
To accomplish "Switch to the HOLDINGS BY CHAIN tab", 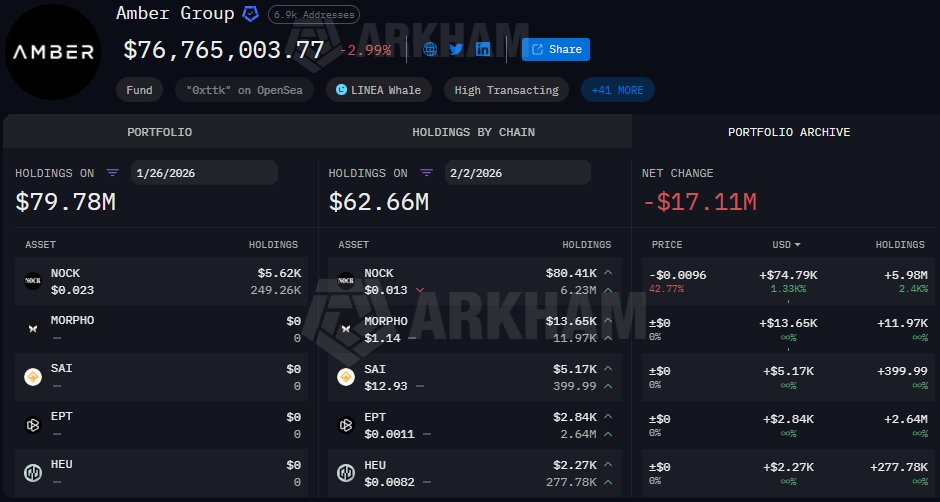I will (474, 132).
